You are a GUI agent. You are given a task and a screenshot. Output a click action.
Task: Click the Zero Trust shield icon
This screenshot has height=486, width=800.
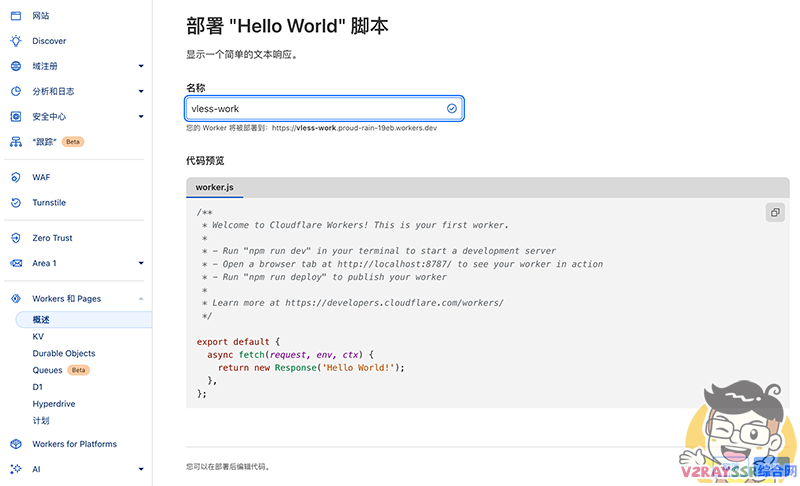click(15, 238)
